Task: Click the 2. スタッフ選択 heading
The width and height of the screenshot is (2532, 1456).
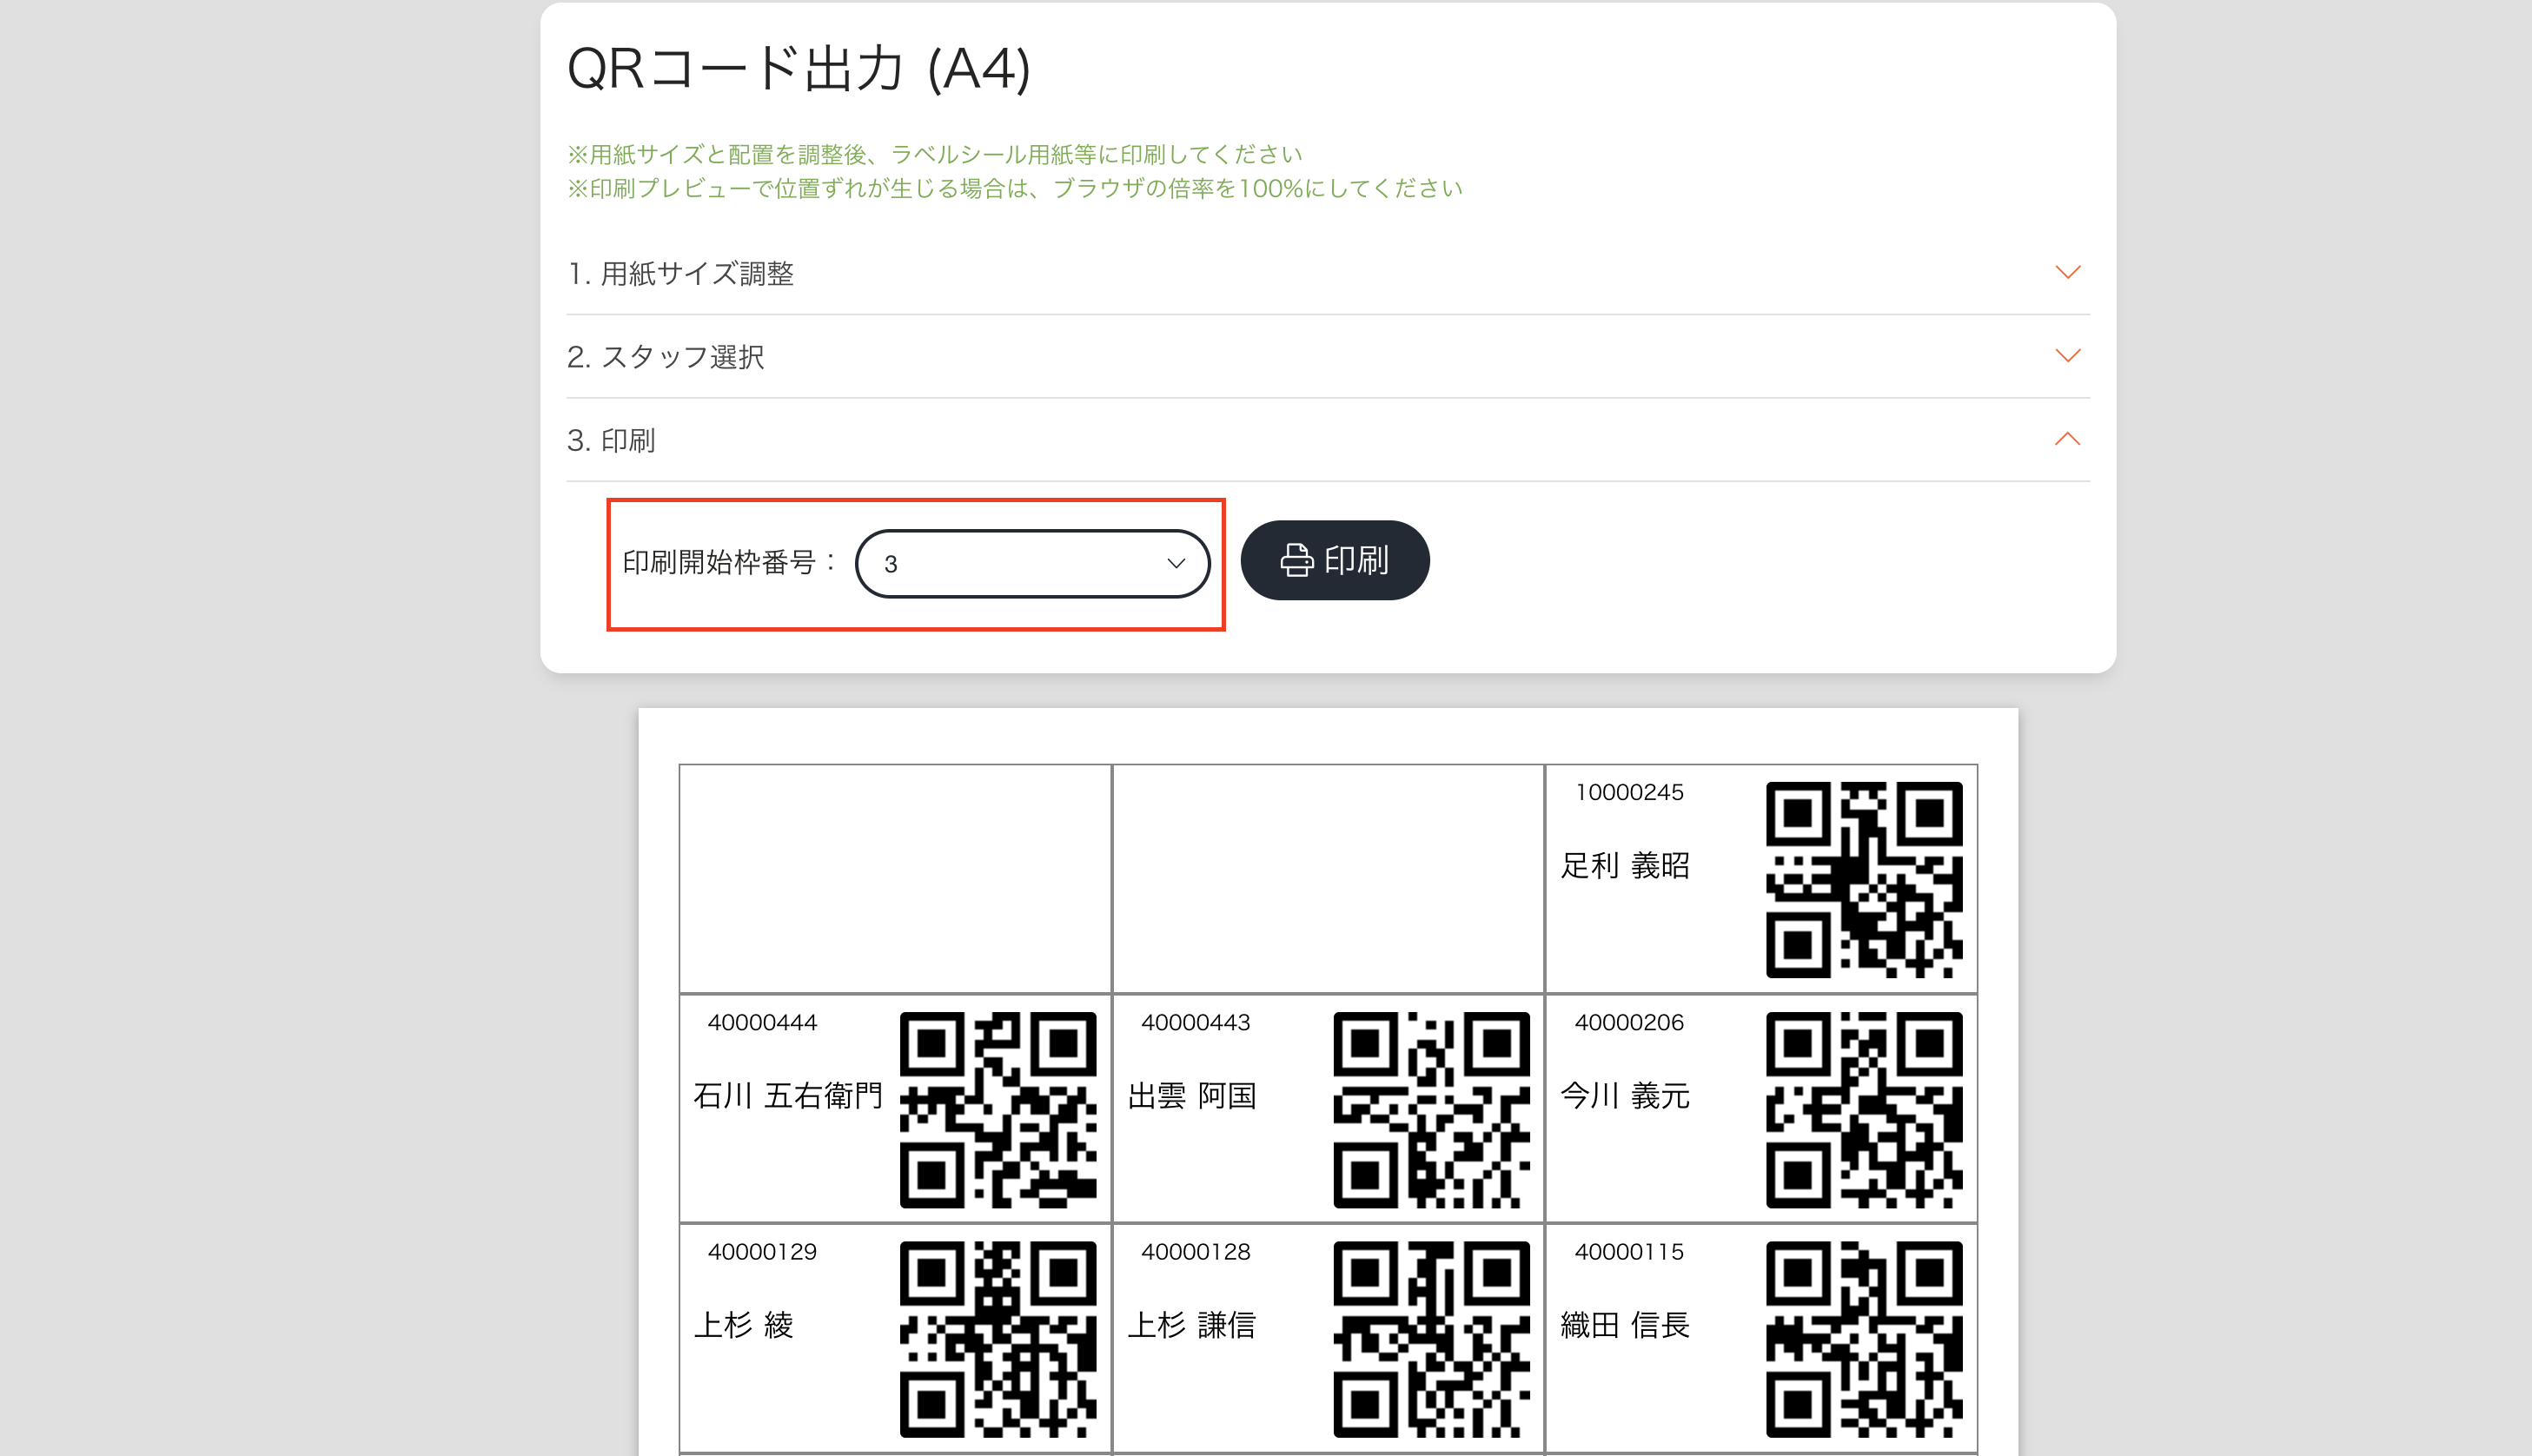Action: click(x=666, y=357)
